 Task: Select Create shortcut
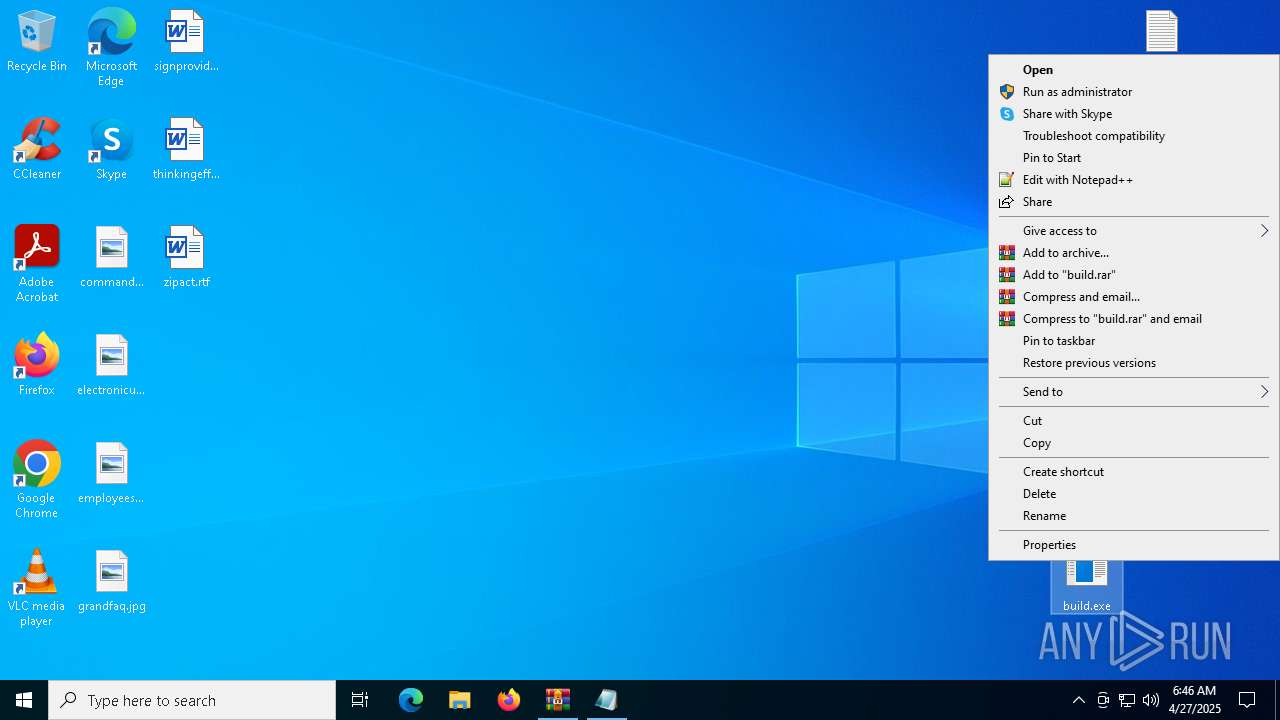coord(1134,472)
